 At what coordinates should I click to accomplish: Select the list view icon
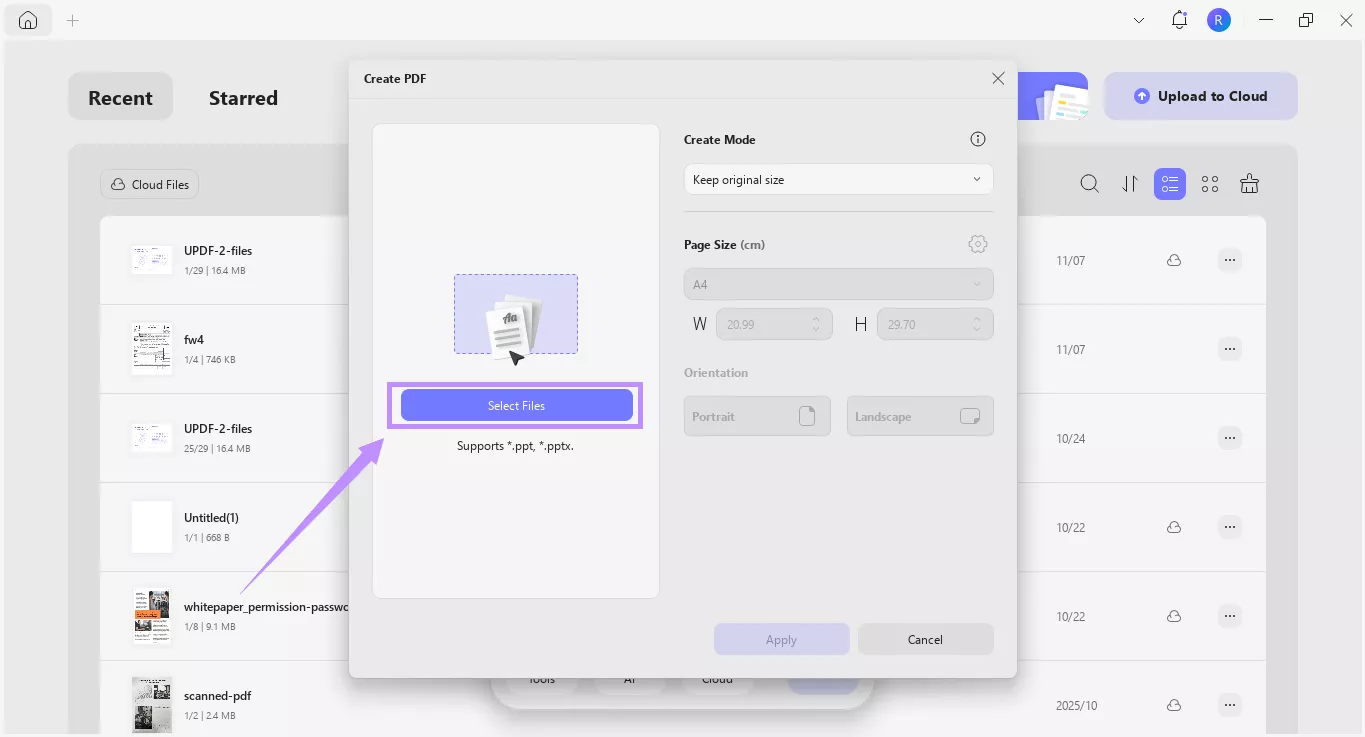(1169, 184)
